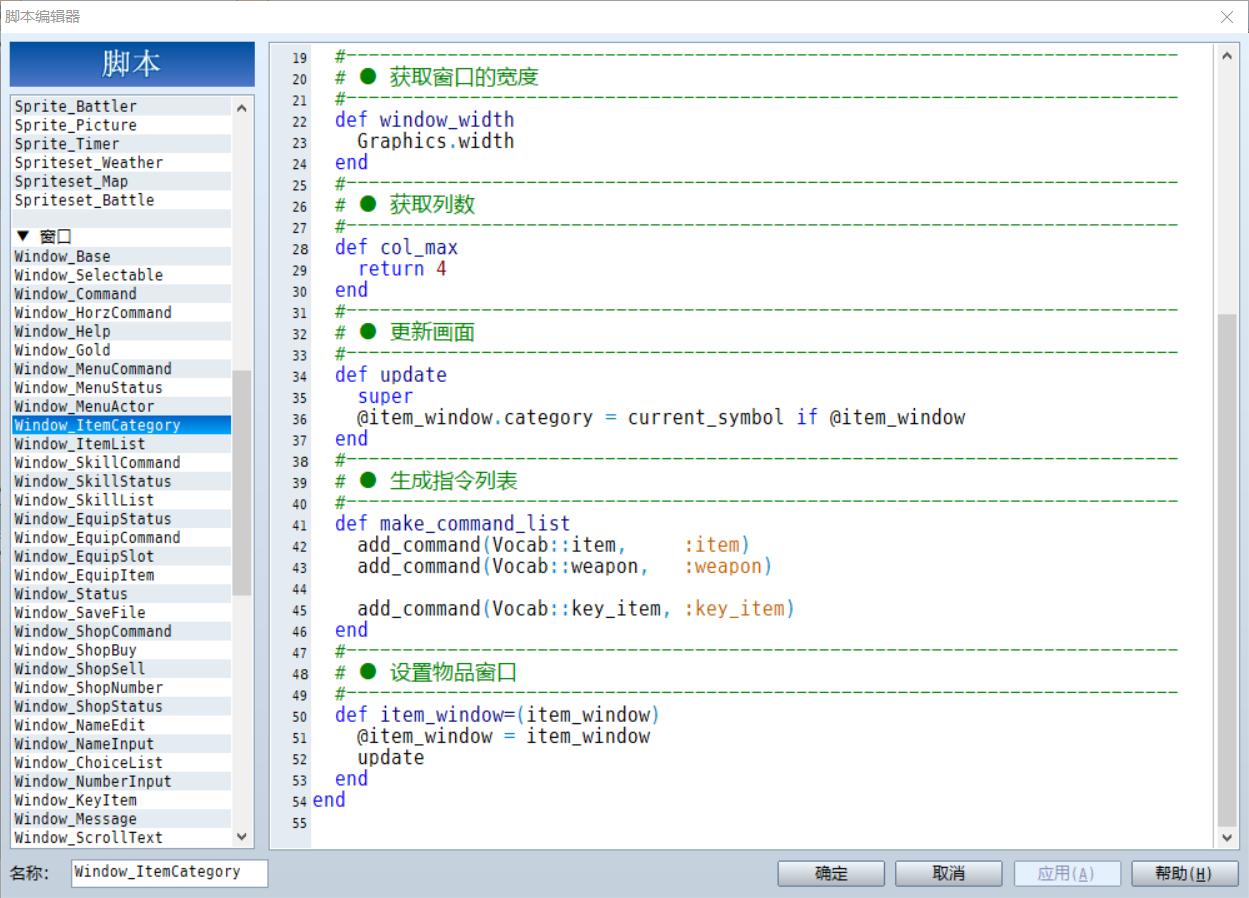
Task: Select the ▼ 窗口 section header
Action: click(122, 237)
